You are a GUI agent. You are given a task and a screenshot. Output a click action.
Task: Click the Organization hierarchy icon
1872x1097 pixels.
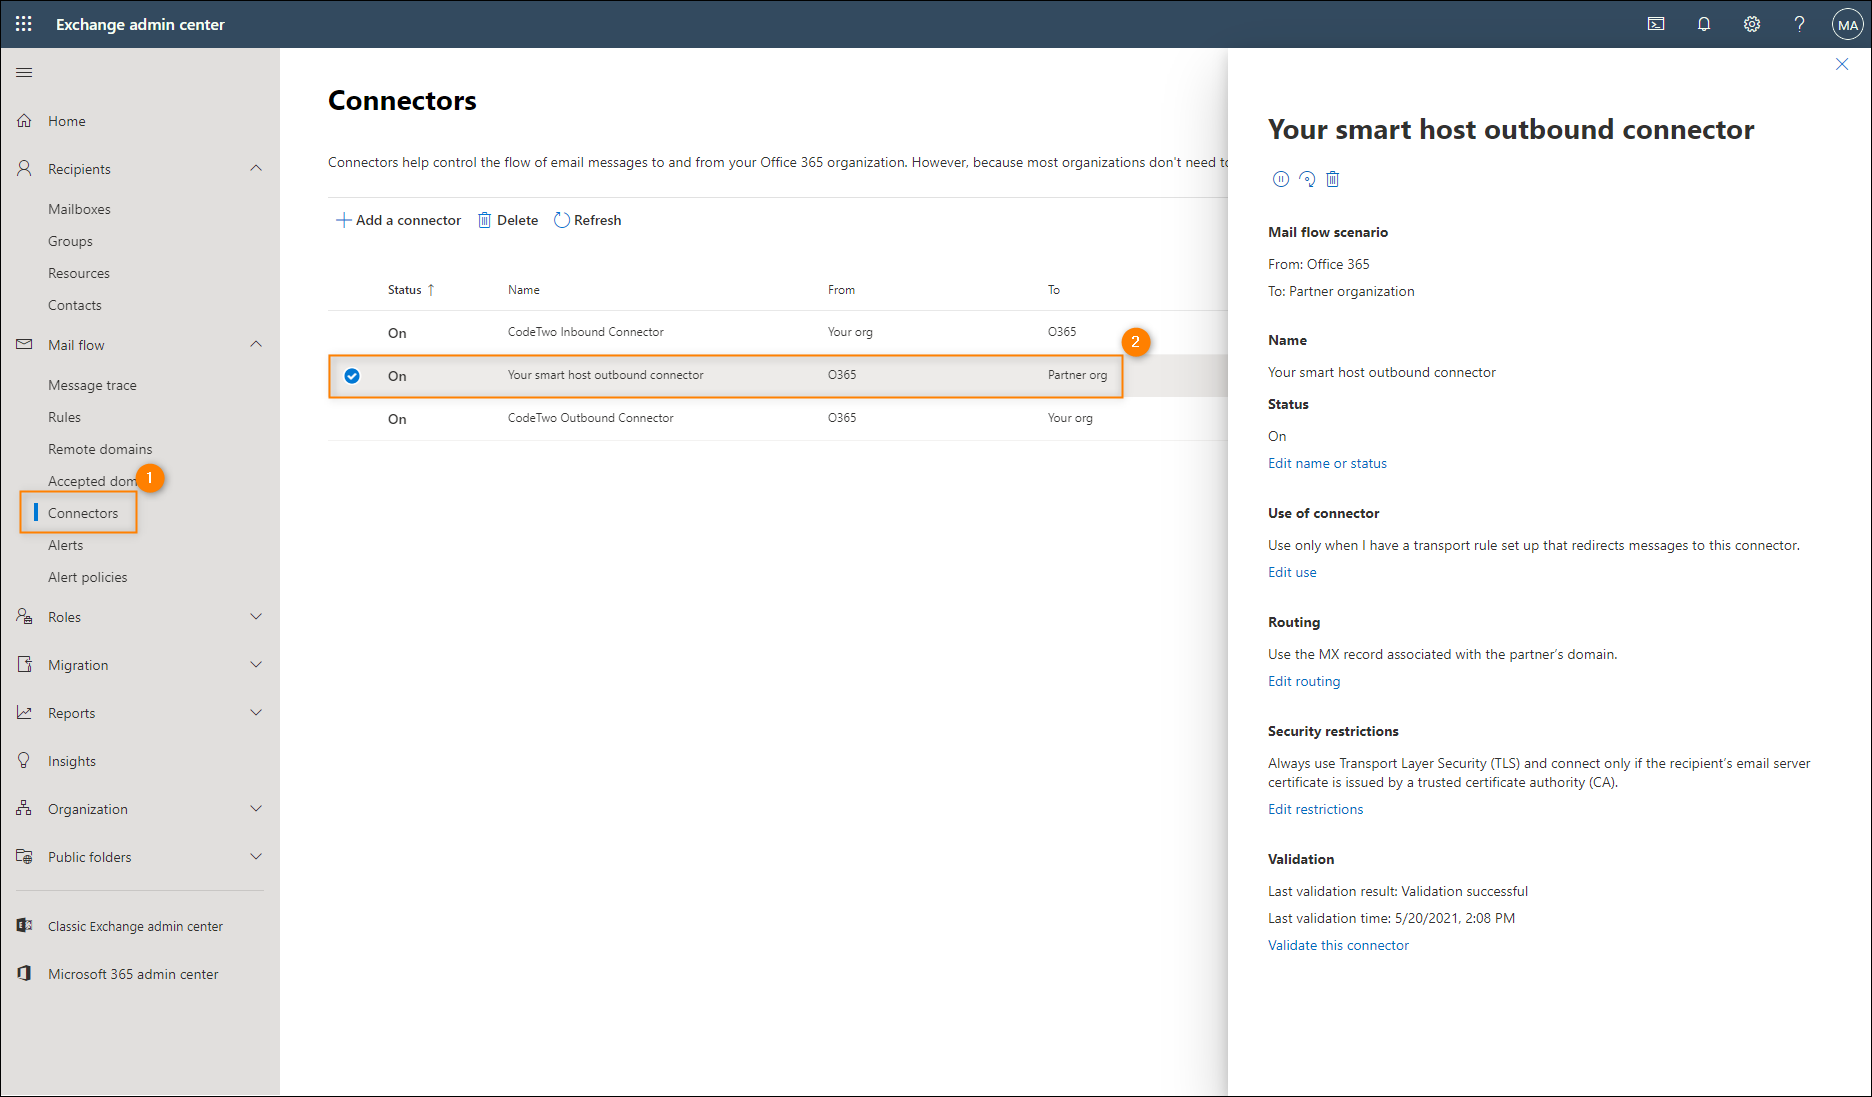point(24,808)
